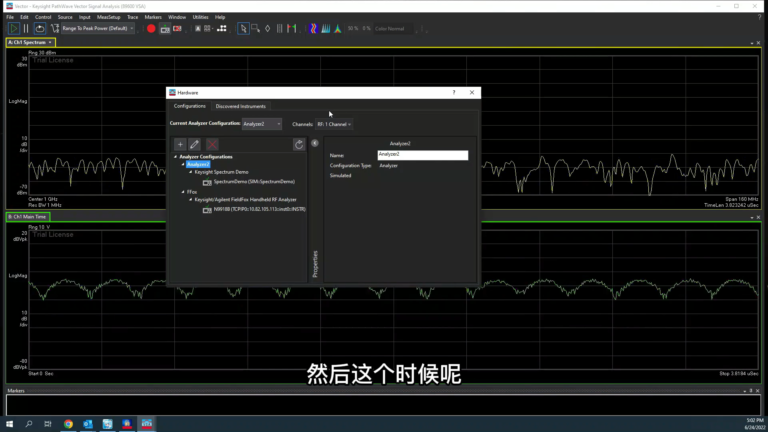Open the Window menu

(177, 17)
